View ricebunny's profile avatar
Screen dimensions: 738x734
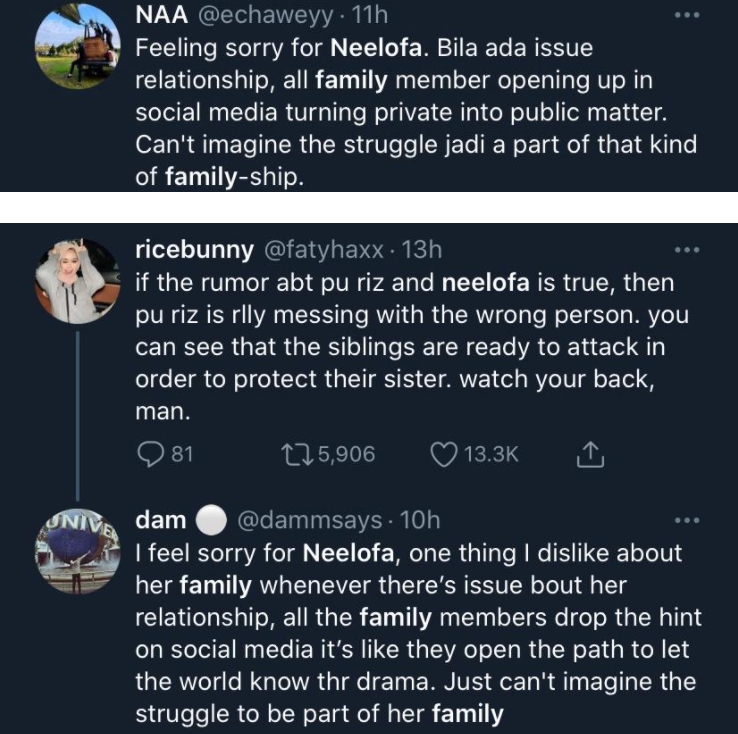[x=77, y=281]
